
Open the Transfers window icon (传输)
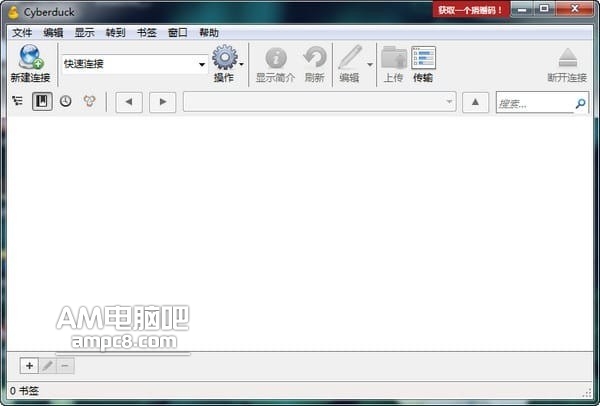click(x=423, y=58)
